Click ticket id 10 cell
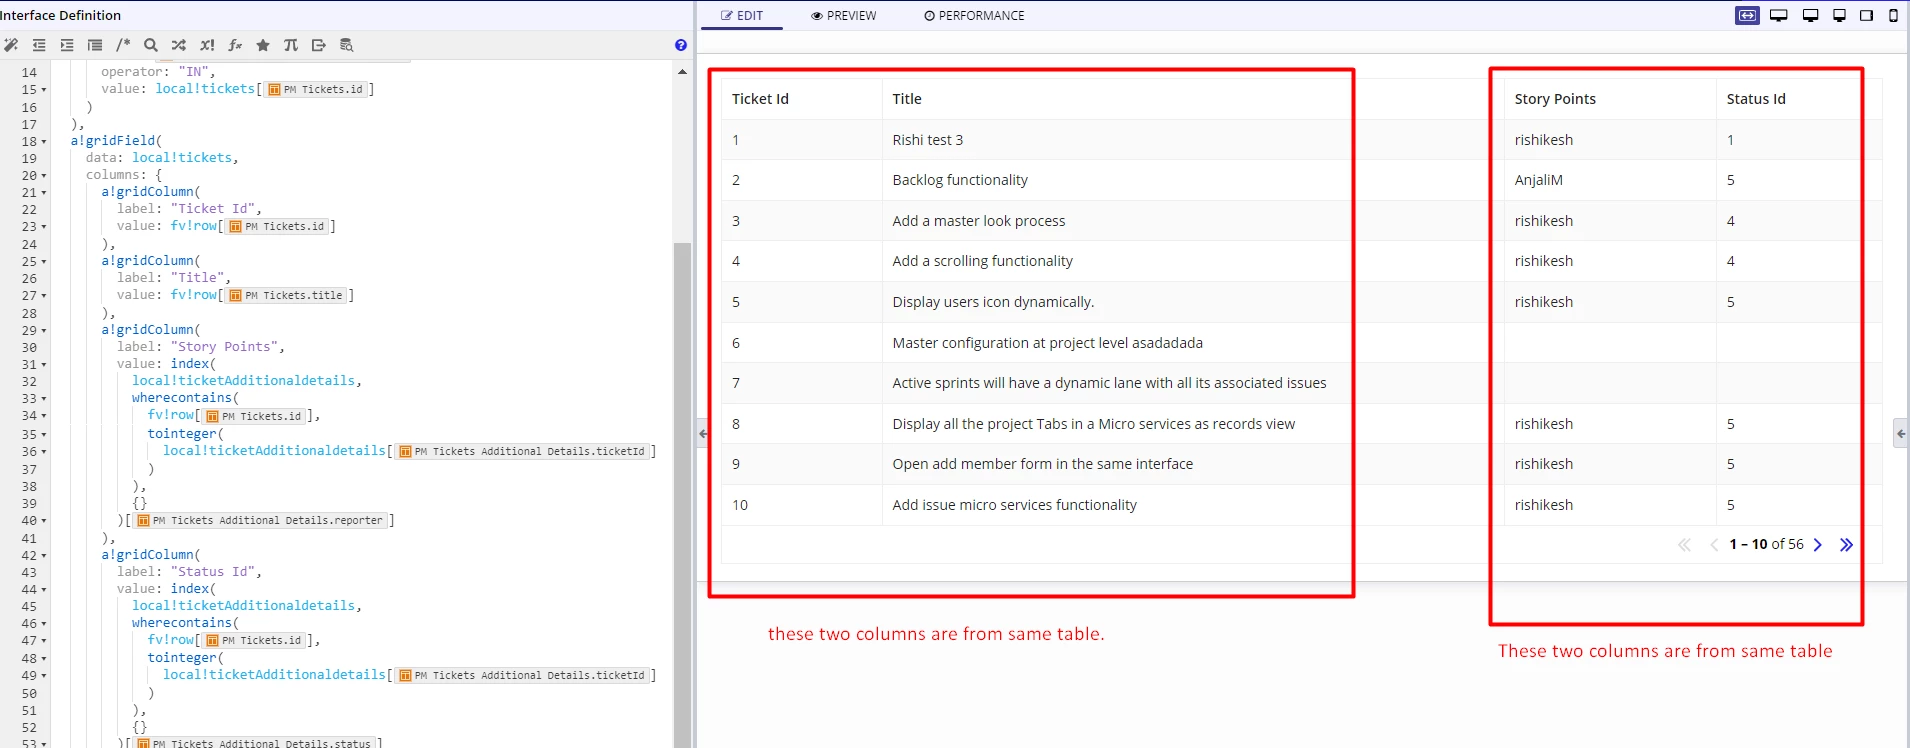The image size is (1910, 748). [x=740, y=505]
